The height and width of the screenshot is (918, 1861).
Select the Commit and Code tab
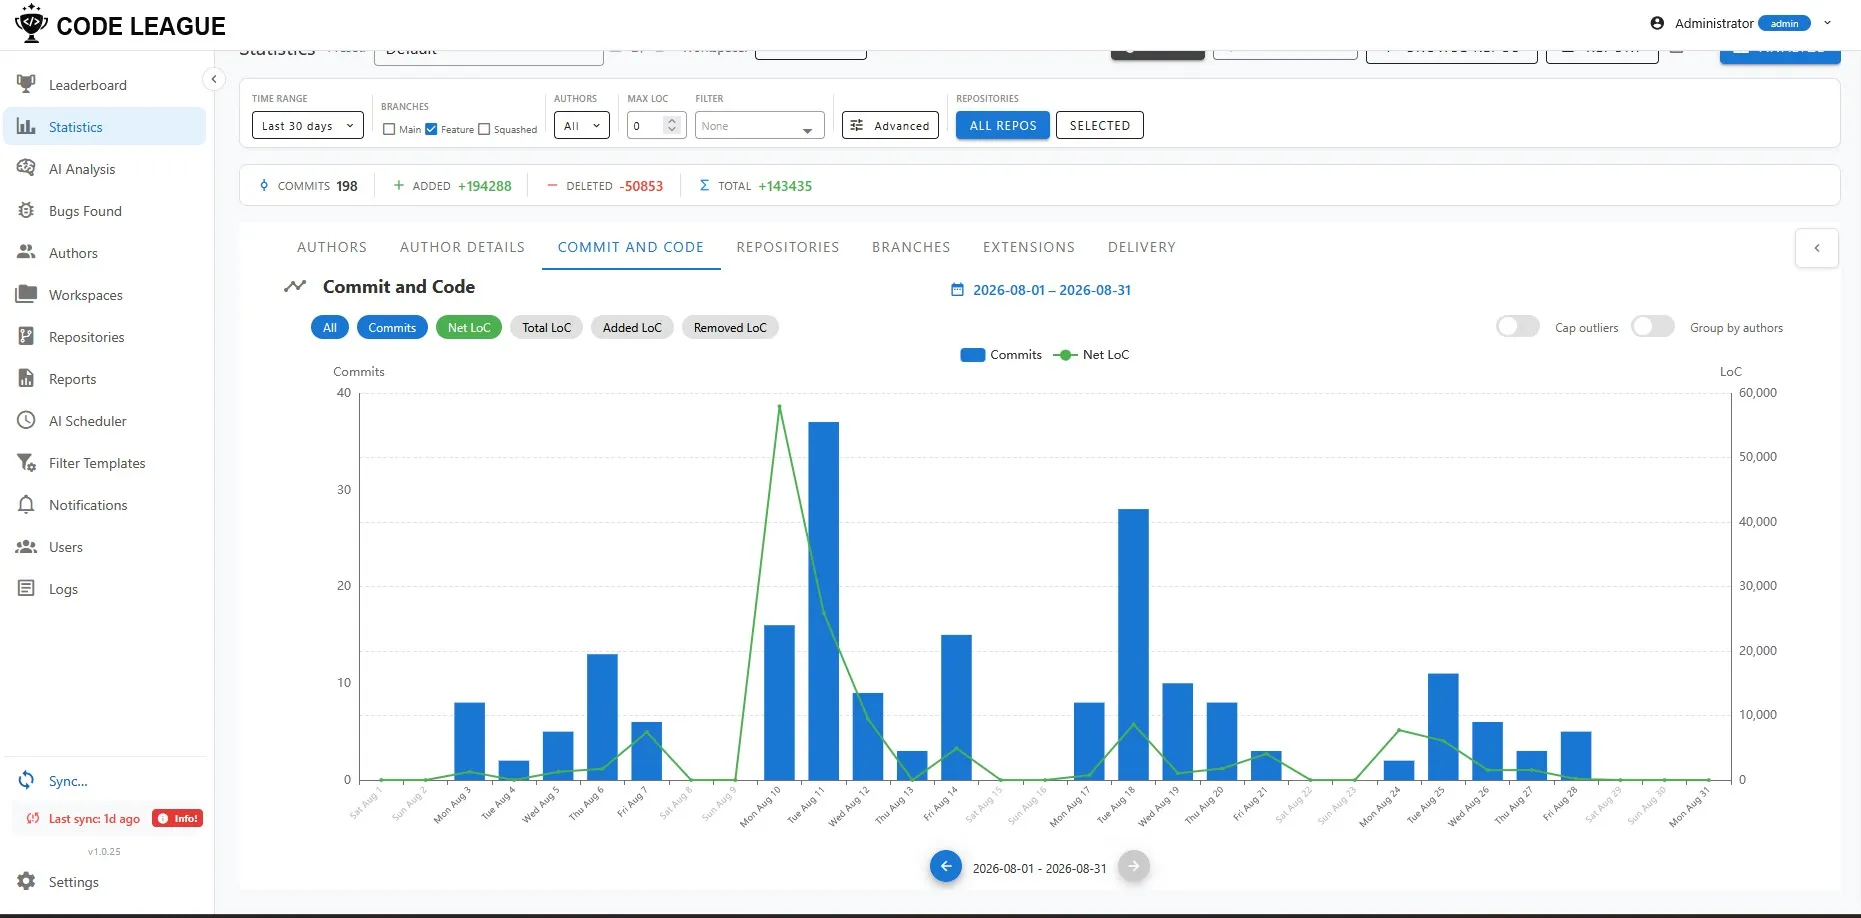point(631,247)
